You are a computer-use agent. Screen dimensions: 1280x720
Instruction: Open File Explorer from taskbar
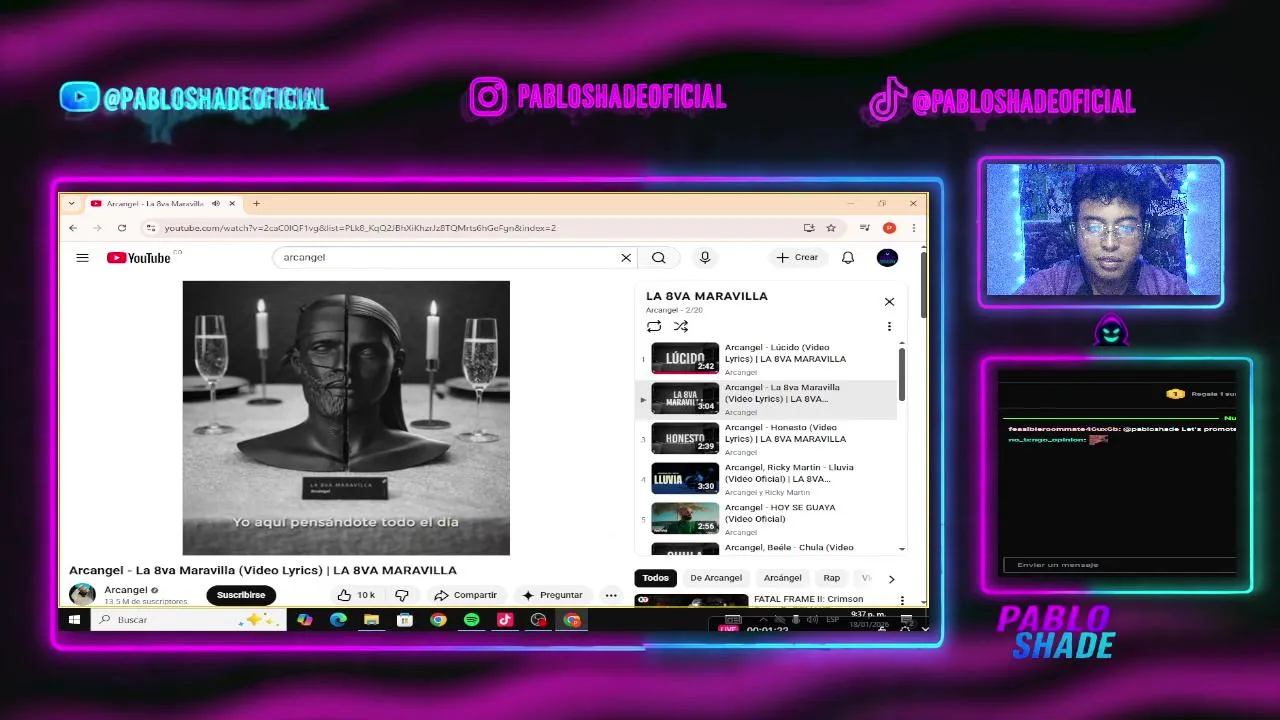tap(371, 620)
